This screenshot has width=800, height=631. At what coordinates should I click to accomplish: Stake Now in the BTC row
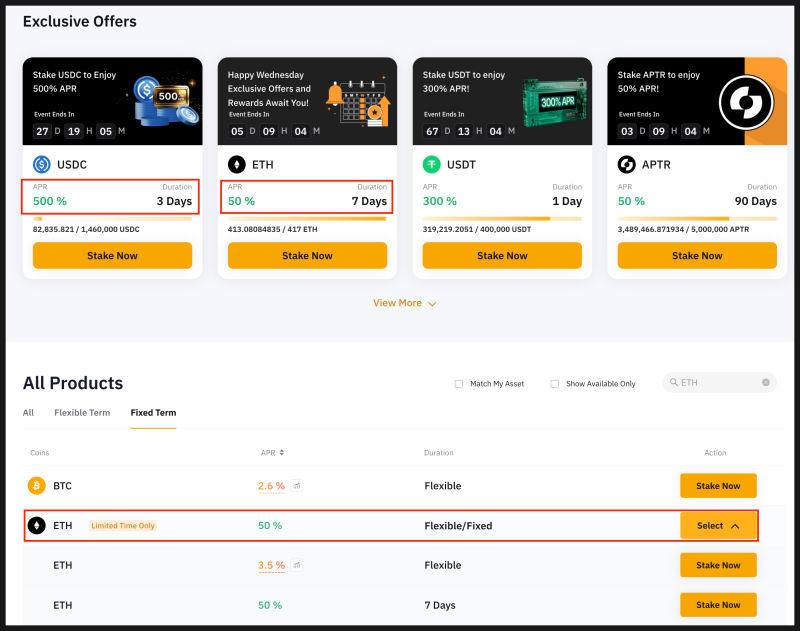(x=718, y=486)
